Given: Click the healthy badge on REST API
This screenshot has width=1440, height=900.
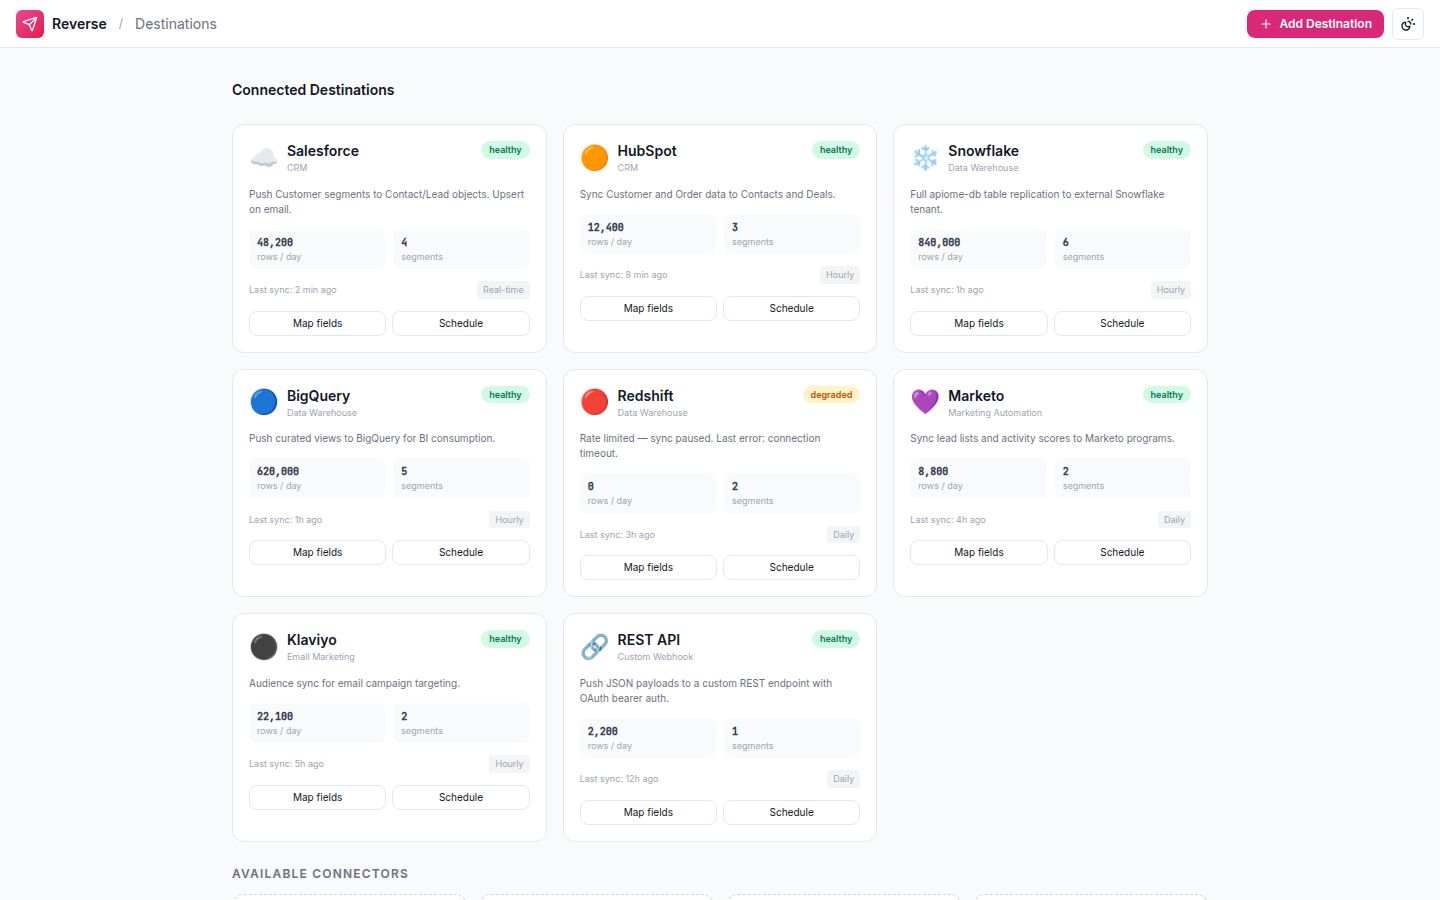Looking at the screenshot, I should pyautogui.click(x=836, y=639).
